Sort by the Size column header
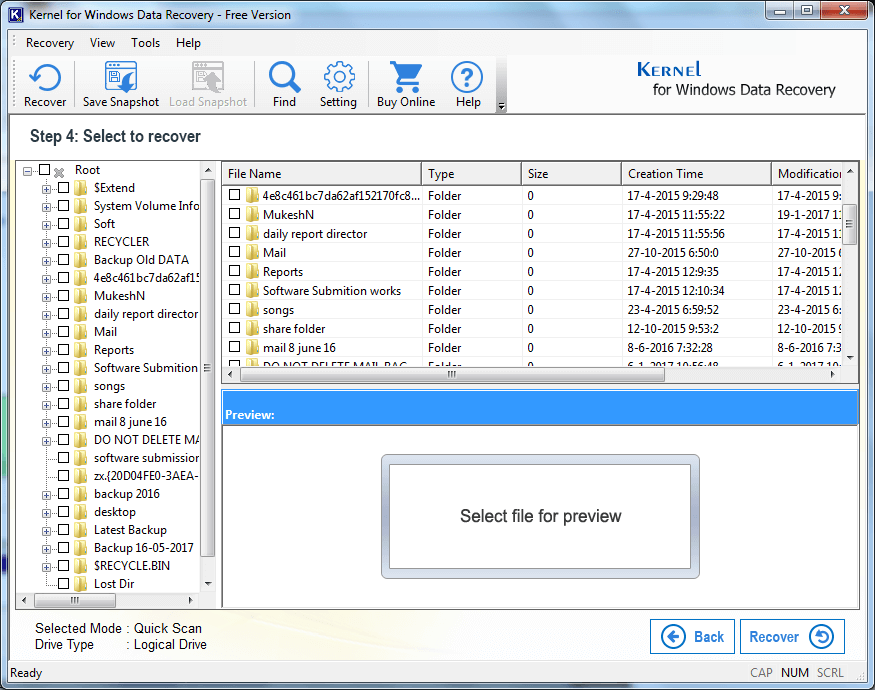This screenshot has width=875, height=690. (x=571, y=174)
